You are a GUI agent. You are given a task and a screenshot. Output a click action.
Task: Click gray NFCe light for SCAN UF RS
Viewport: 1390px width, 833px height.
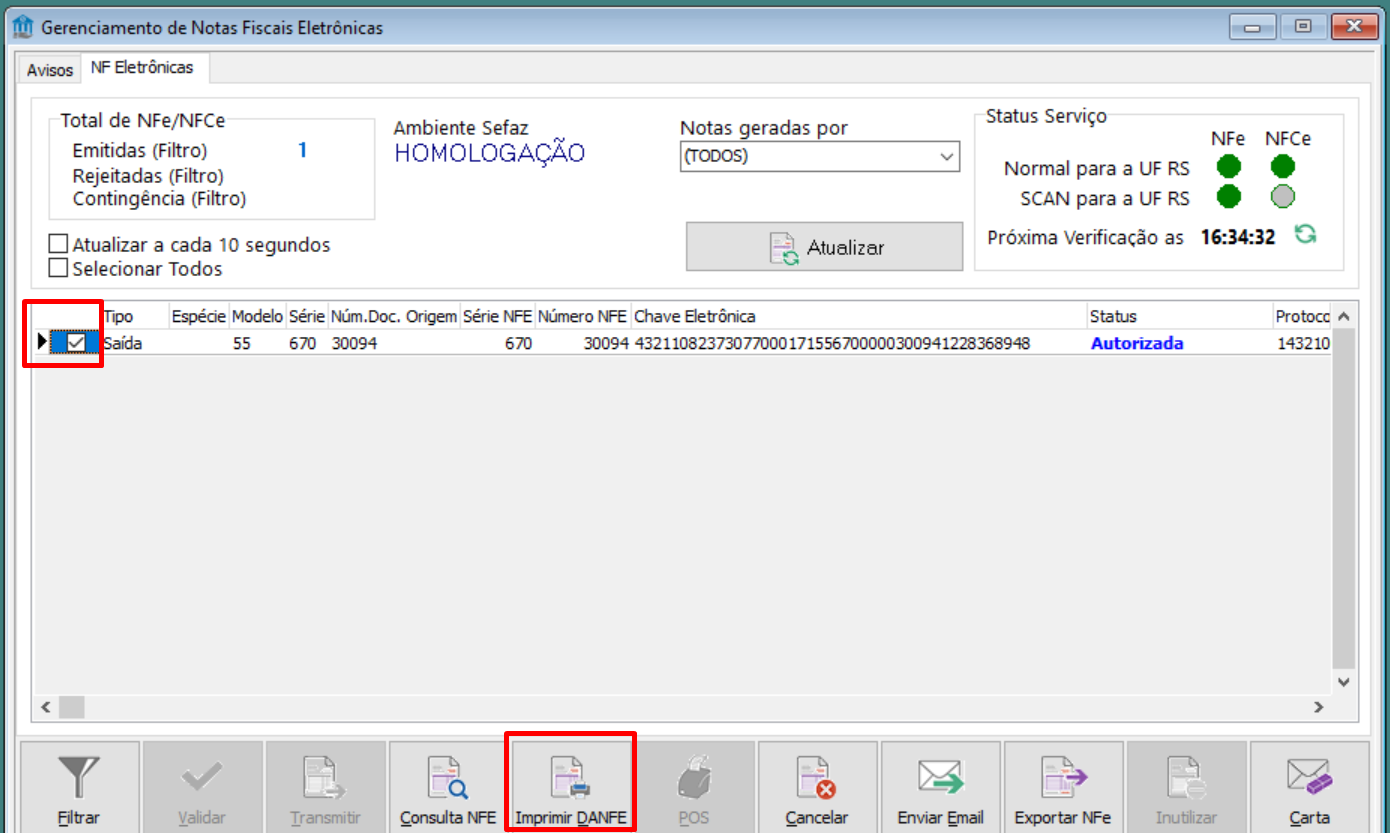tap(1283, 196)
